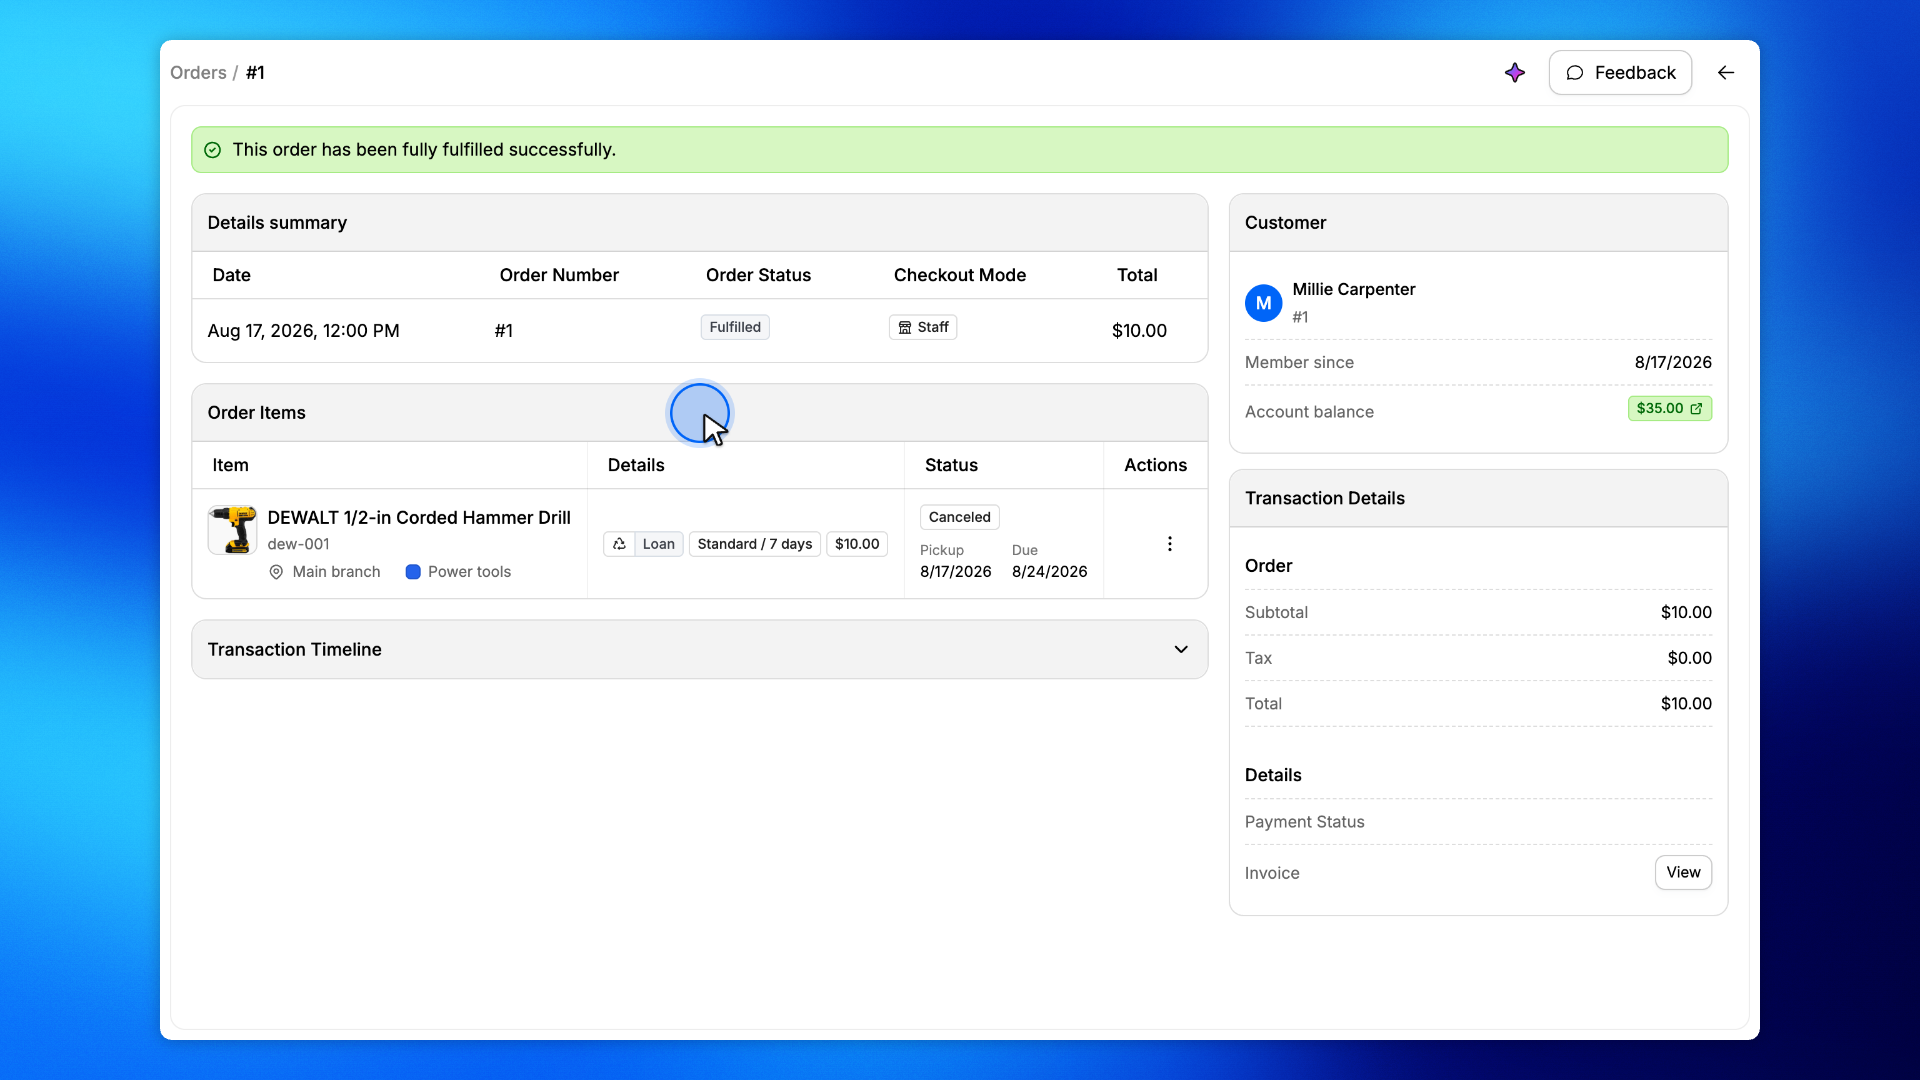The width and height of the screenshot is (1920, 1080).
Task: Click the Staff checkout mode badge
Action: [923, 327]
